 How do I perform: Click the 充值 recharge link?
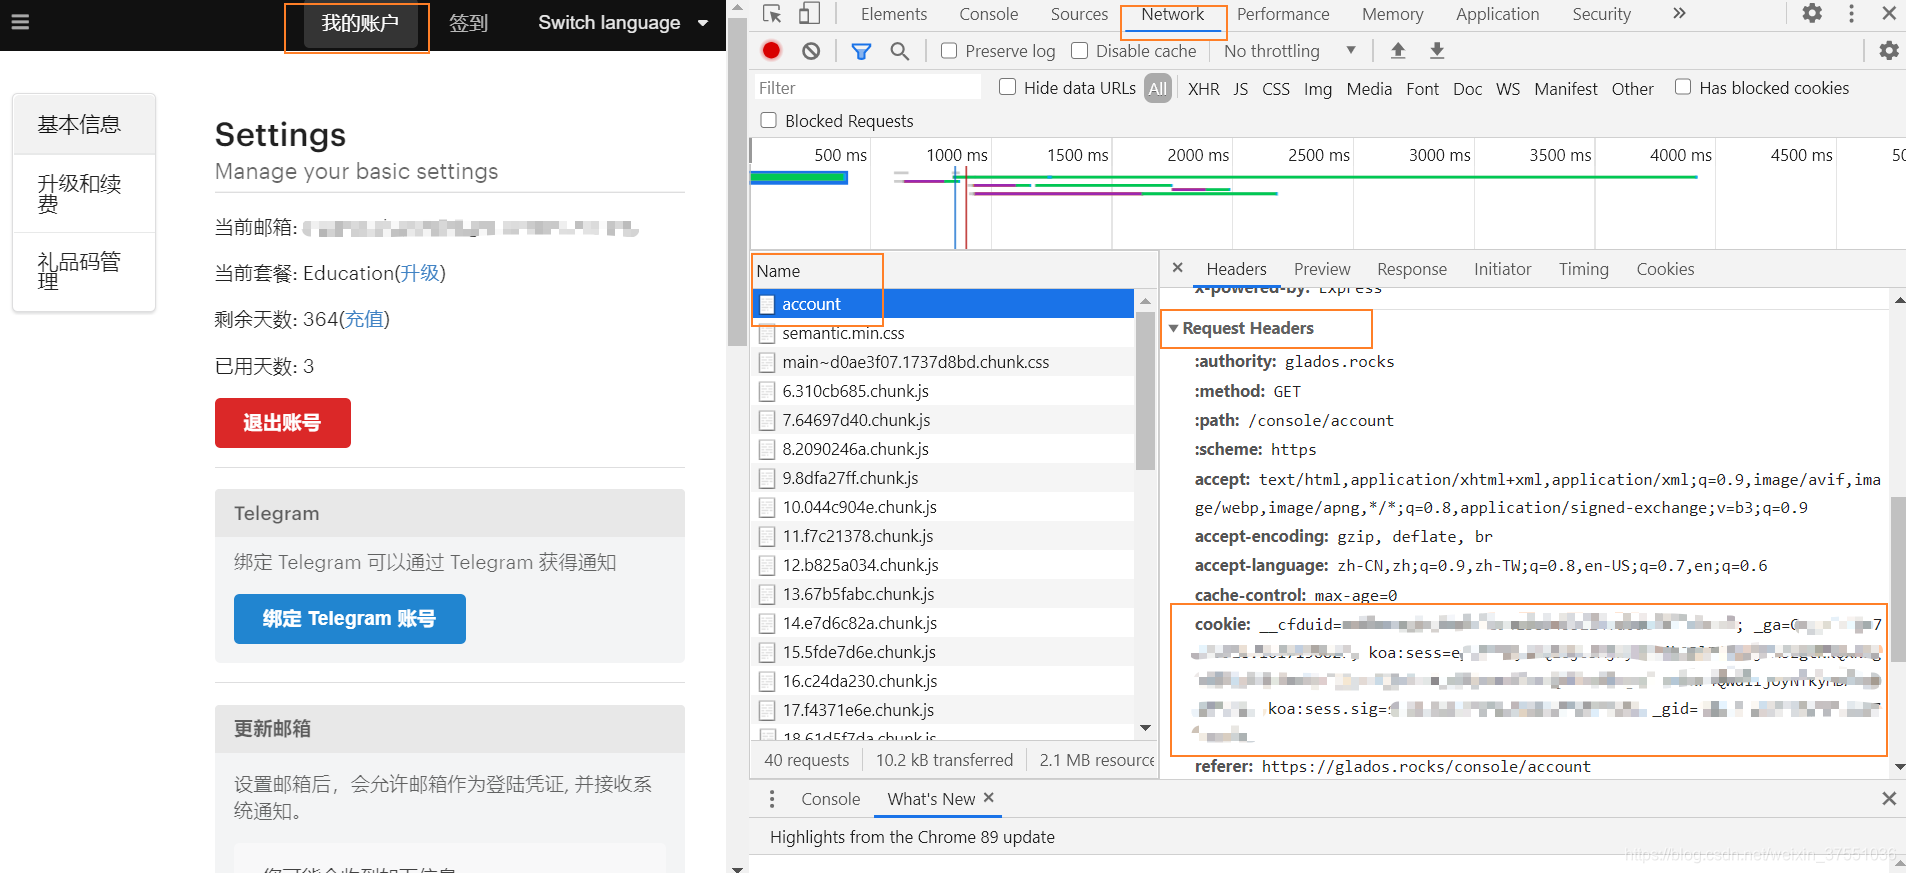pos(364,319)
